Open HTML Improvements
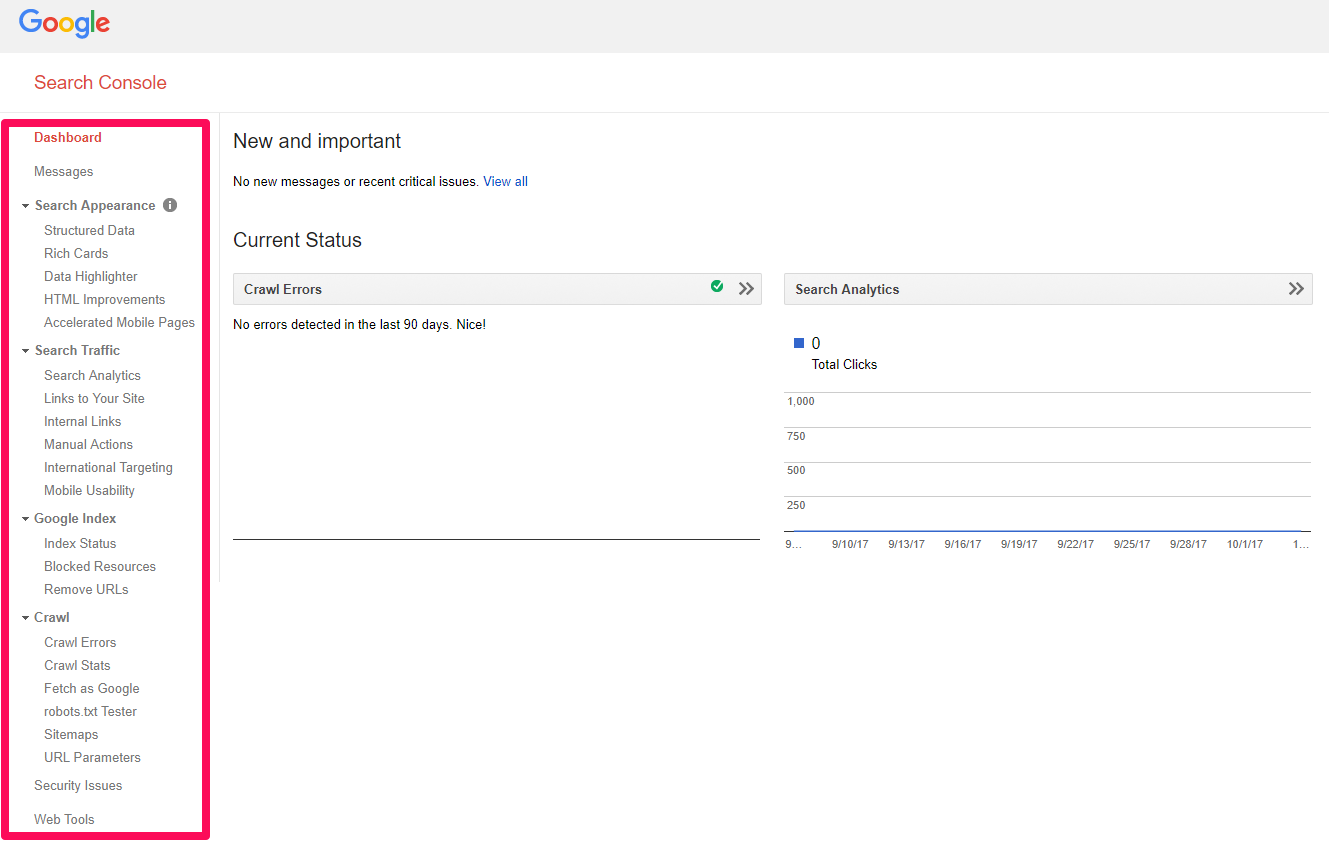1329x855 pixels. click(x=105, y=299)
